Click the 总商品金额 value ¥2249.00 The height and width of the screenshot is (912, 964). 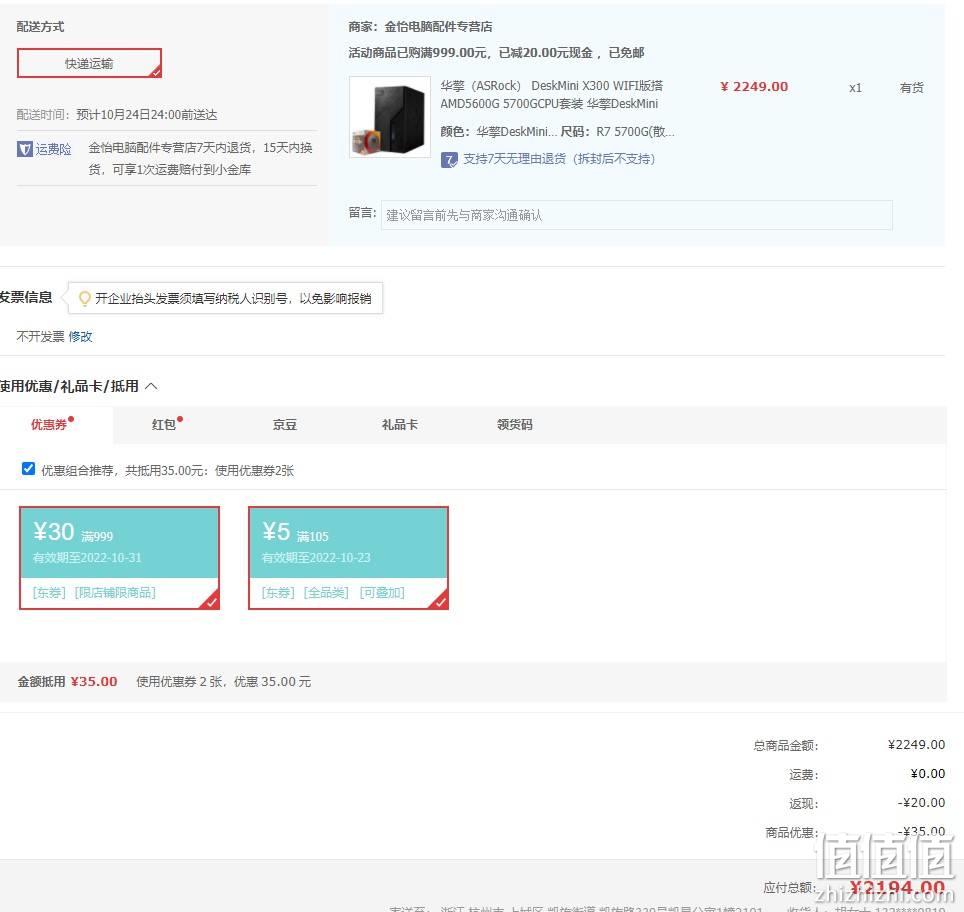pyautogui.click(x=916, y=745)
